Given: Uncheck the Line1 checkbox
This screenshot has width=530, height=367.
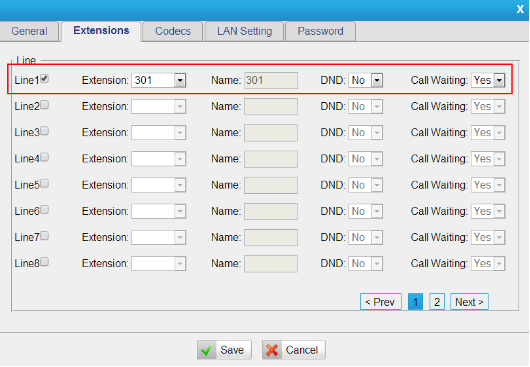Looking at the screenshot, I should point(45,79).
